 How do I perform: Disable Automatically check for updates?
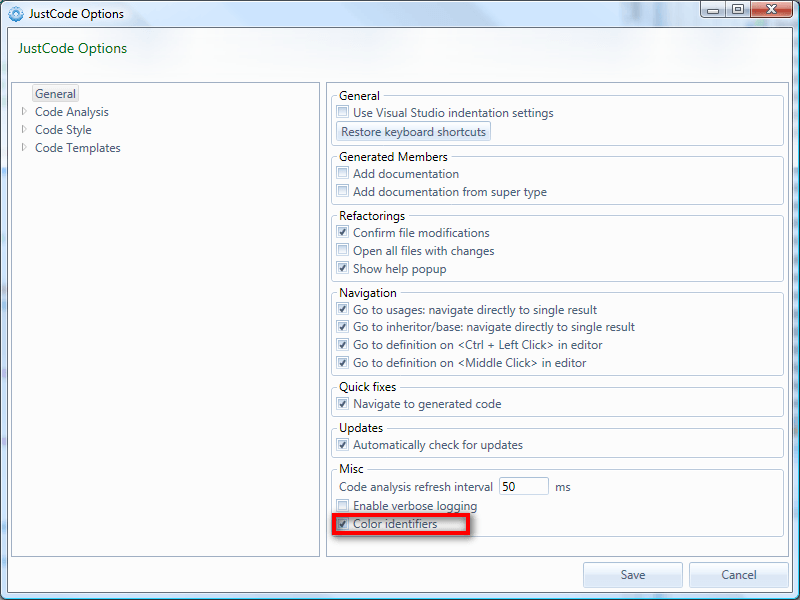pos(342,444)
